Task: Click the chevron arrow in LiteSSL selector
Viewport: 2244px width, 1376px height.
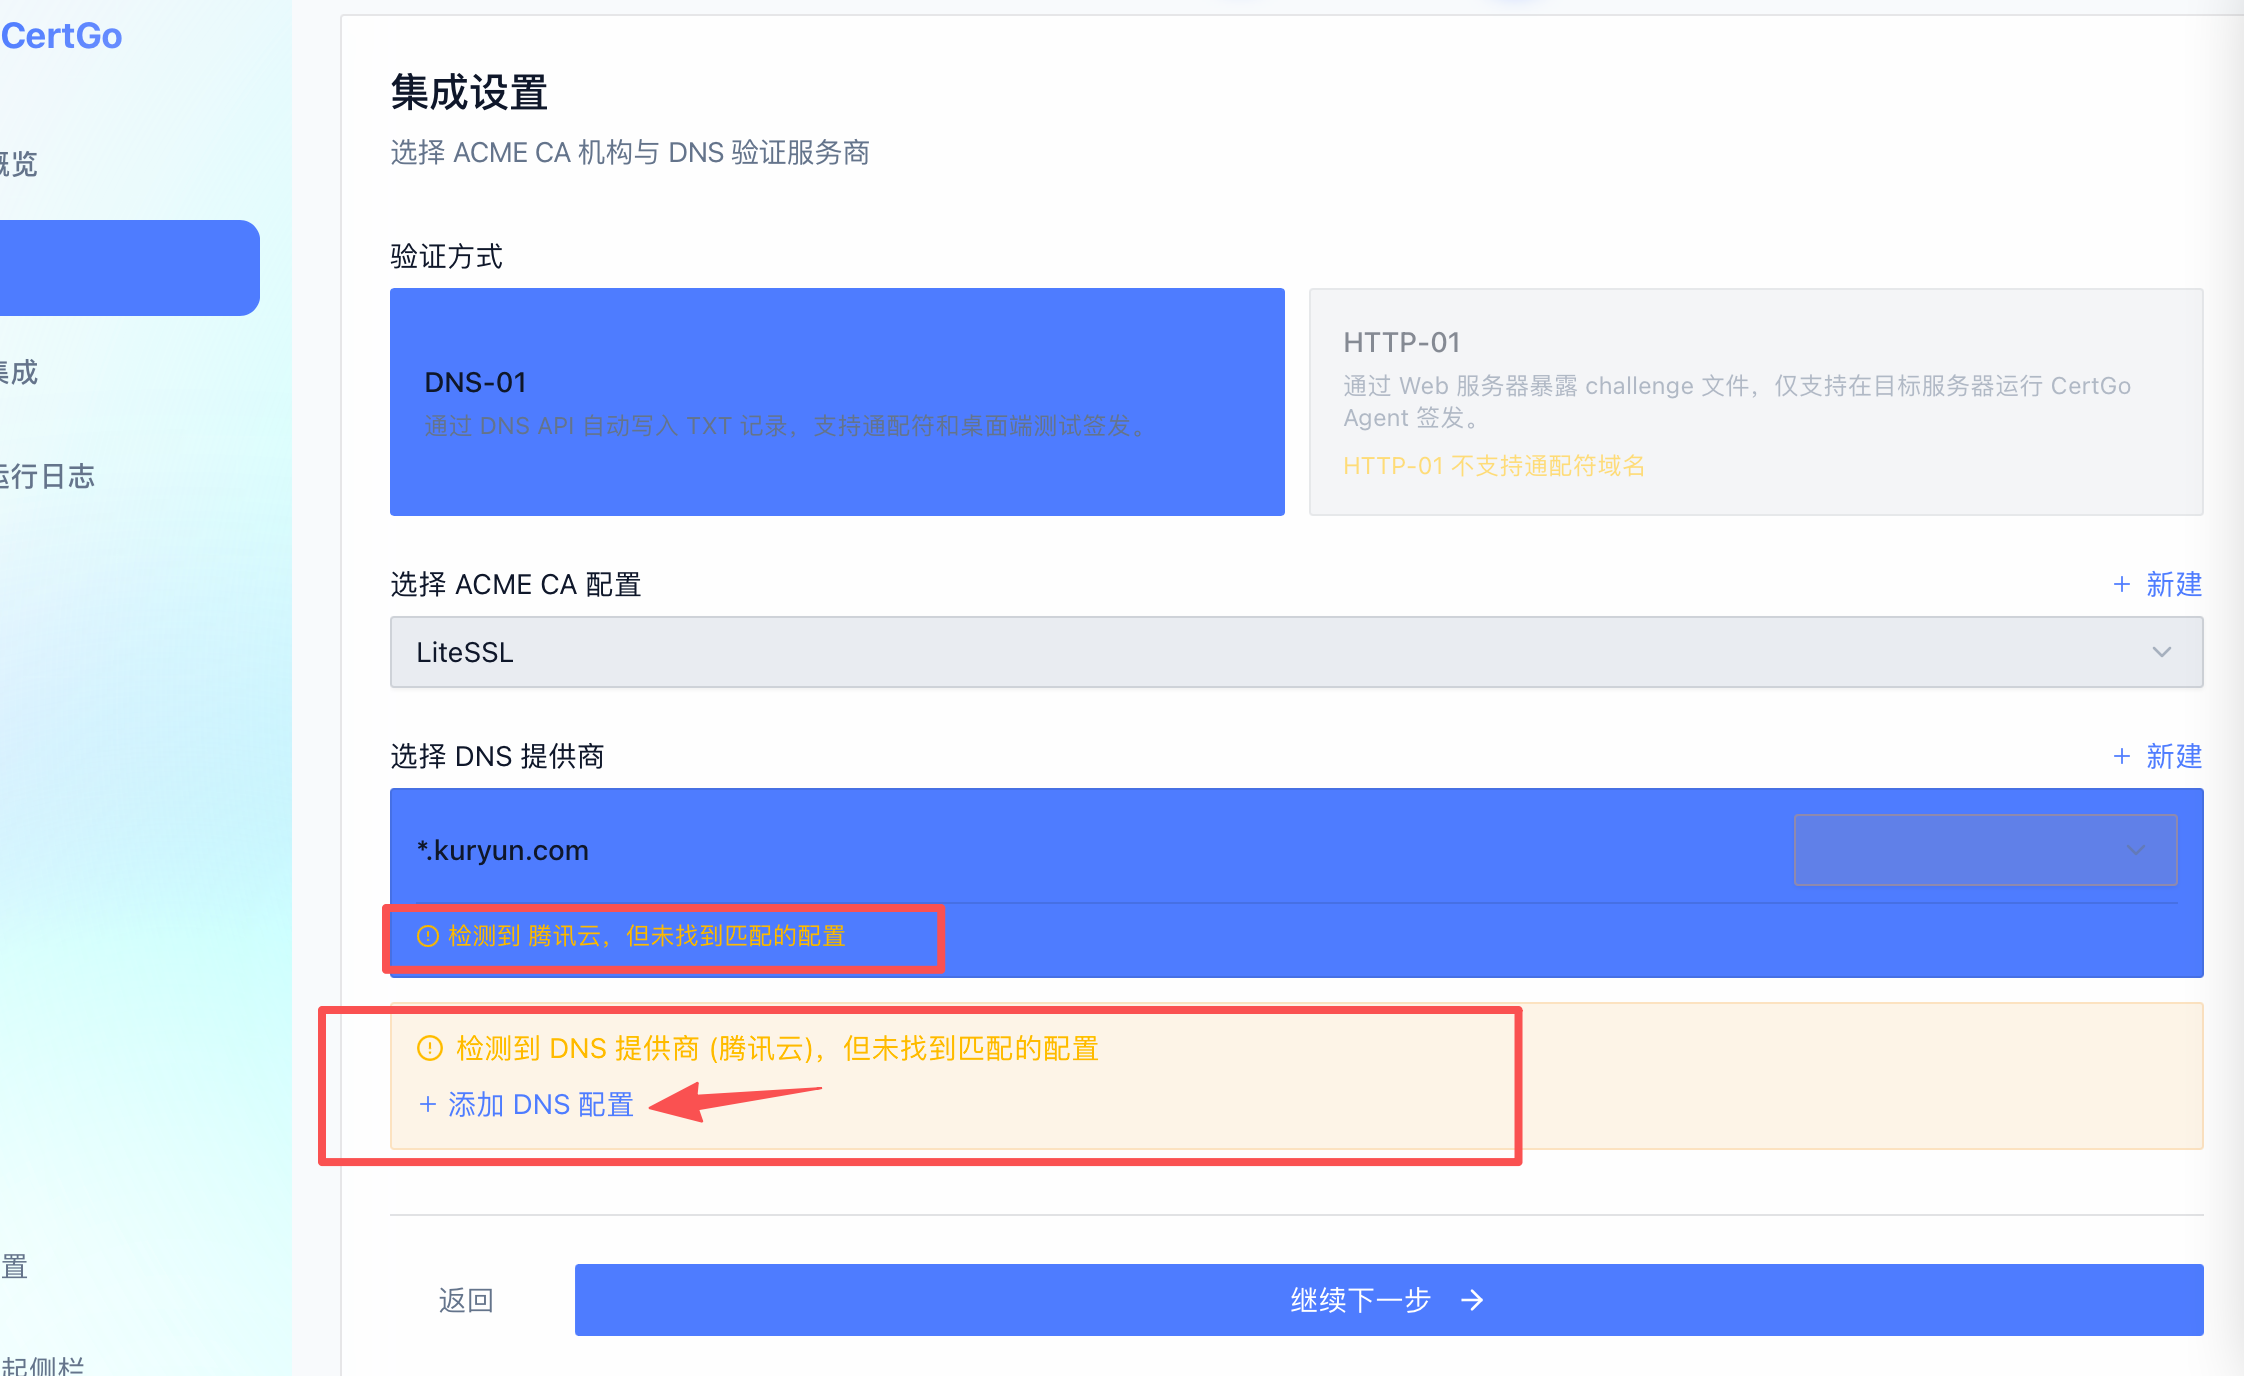Action: (x=2161, y=652)
